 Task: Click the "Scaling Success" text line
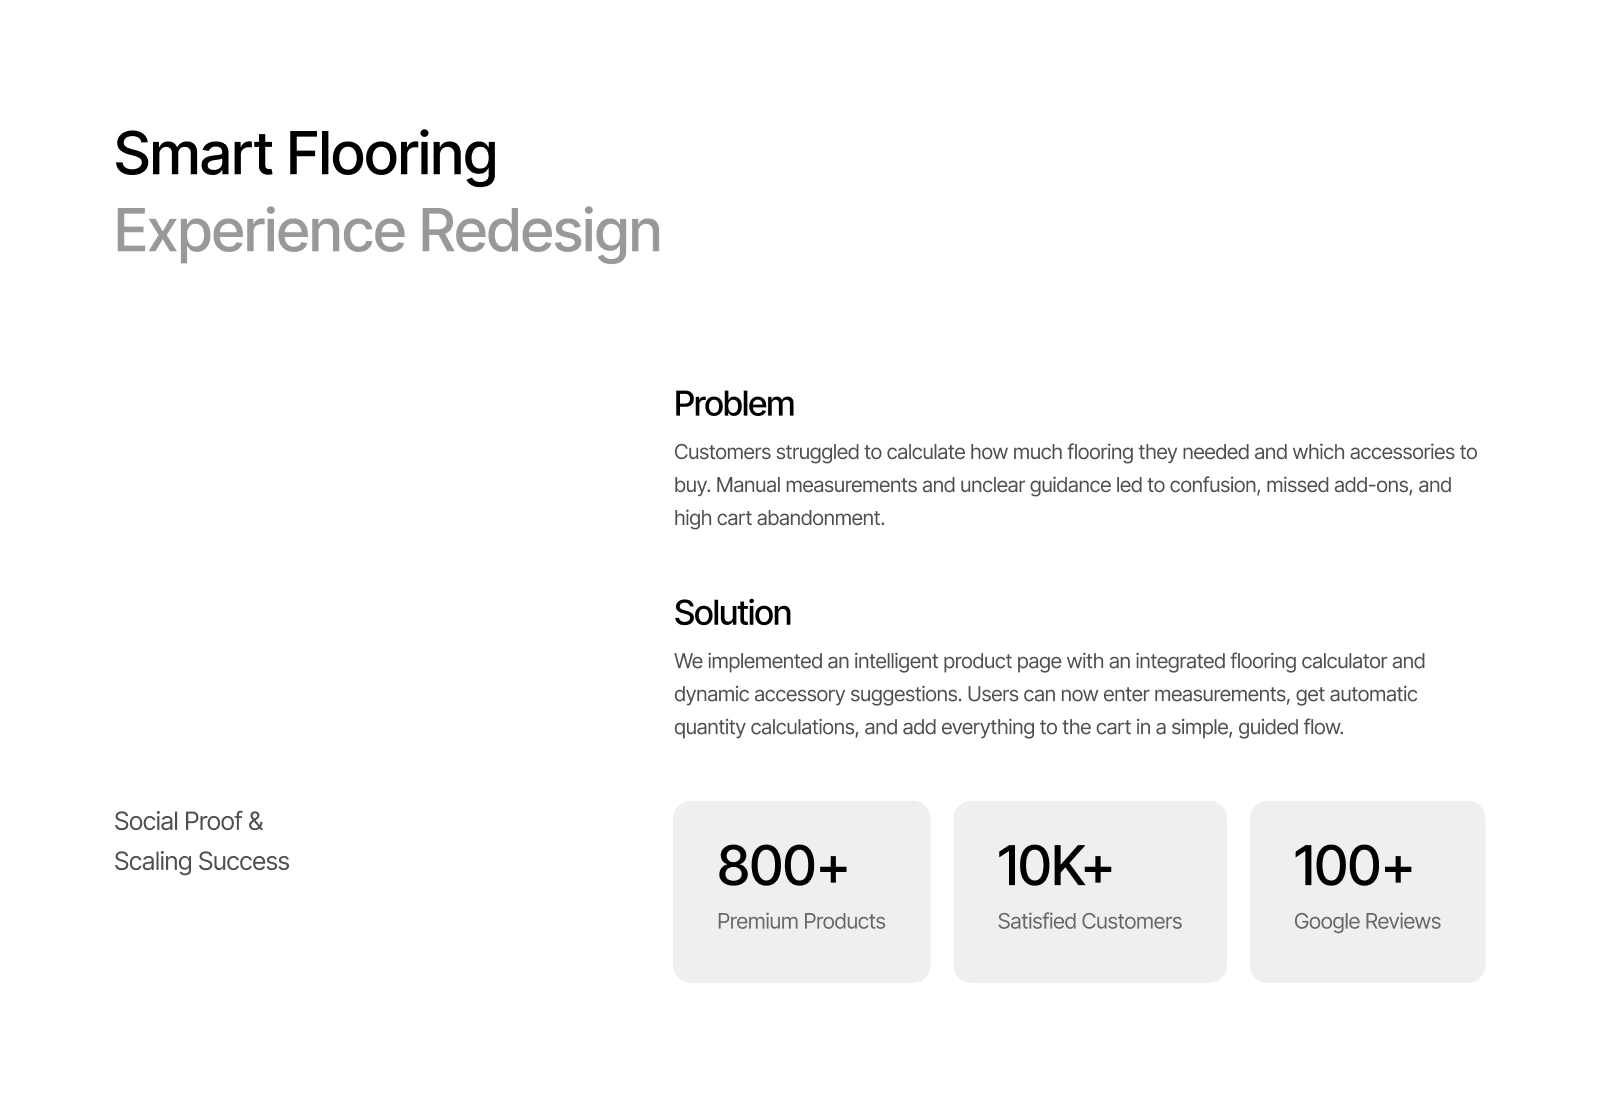201,861
